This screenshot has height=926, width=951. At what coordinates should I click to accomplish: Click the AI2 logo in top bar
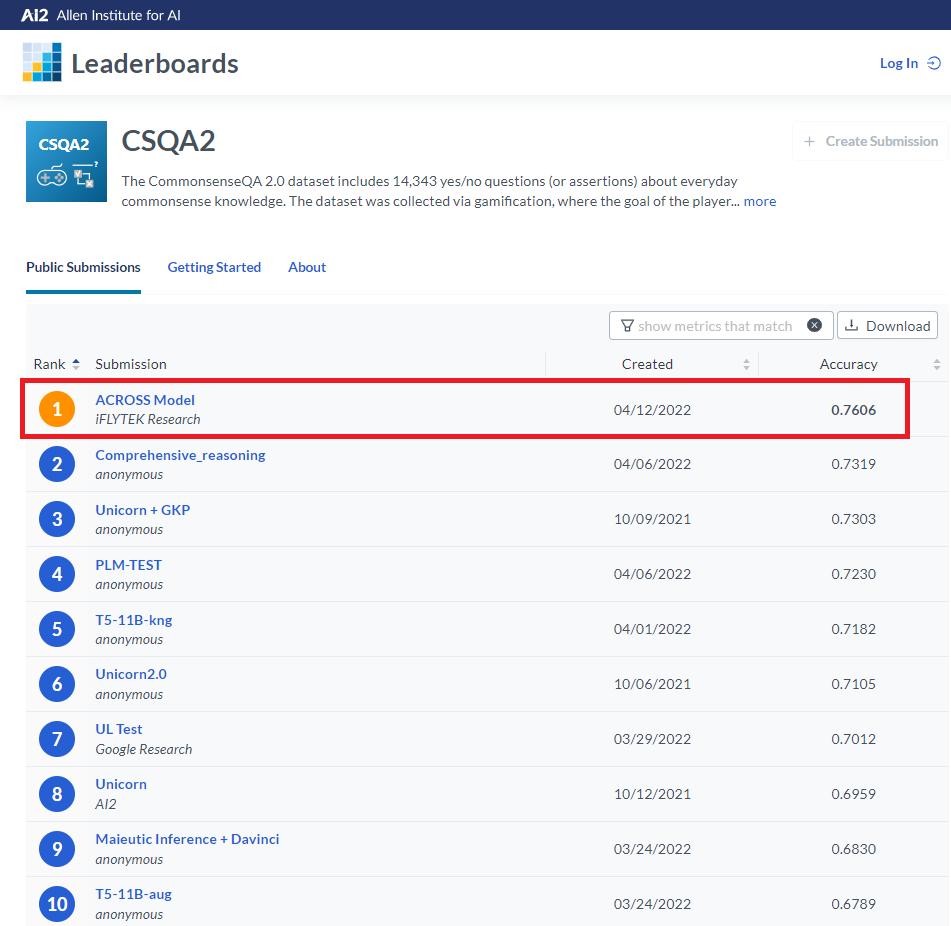[35, 15]
